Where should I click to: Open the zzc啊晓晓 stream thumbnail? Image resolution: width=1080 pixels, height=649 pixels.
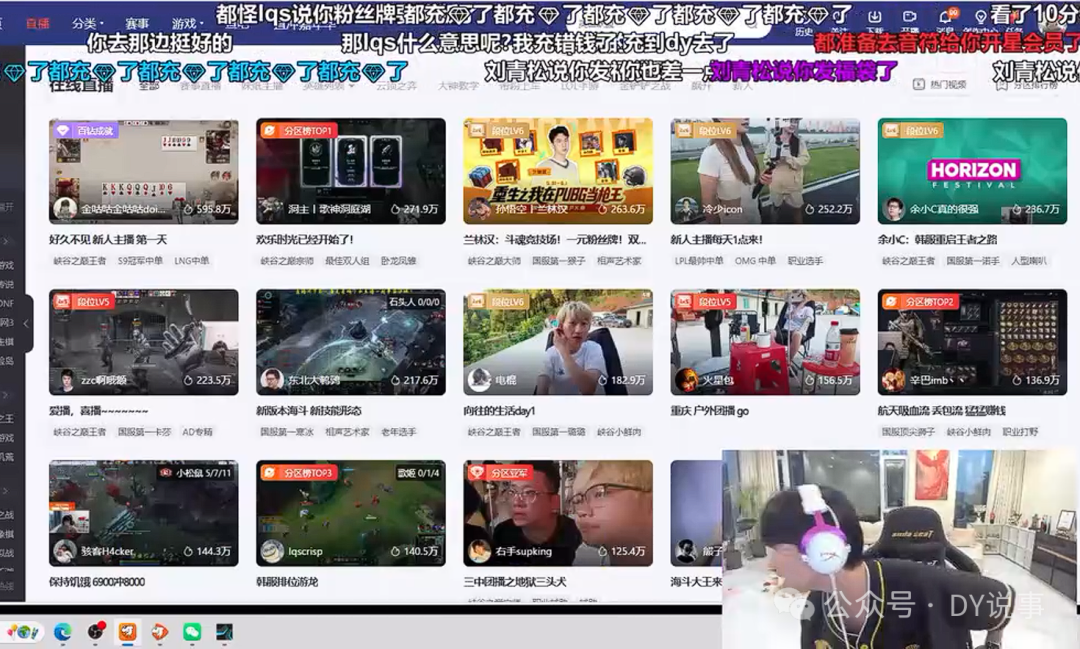[x=143, y=342]
